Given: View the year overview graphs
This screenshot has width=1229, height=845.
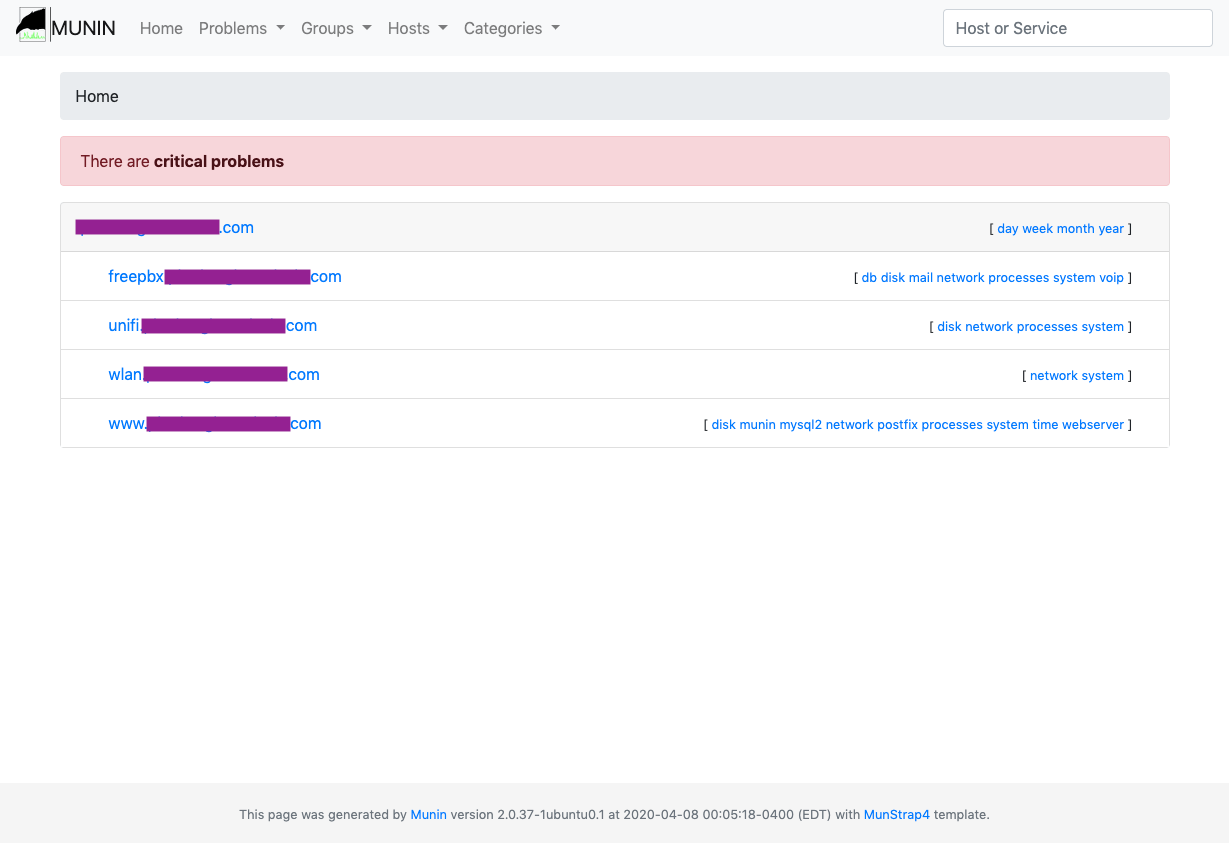Looking at the screenshot, I should tap(1111, 229).
